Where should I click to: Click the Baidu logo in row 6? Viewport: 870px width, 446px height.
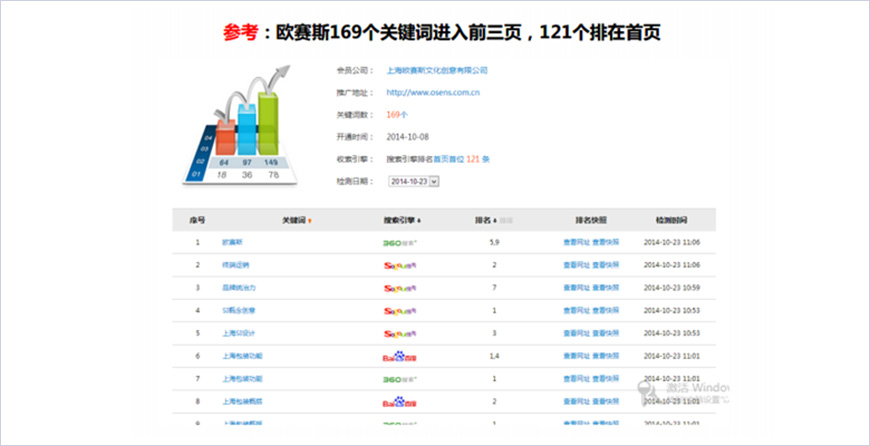click(401, 356)
